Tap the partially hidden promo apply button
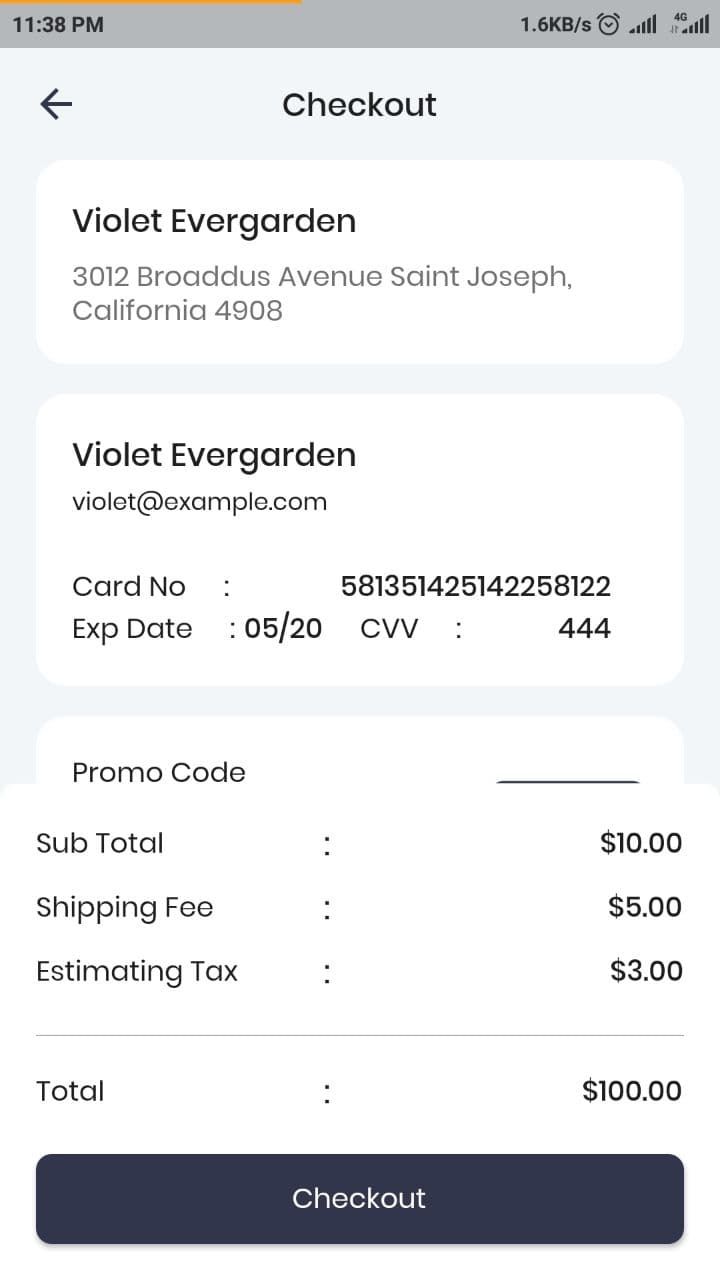This screenshot has height=1280, width=720. tap(568, 781)
